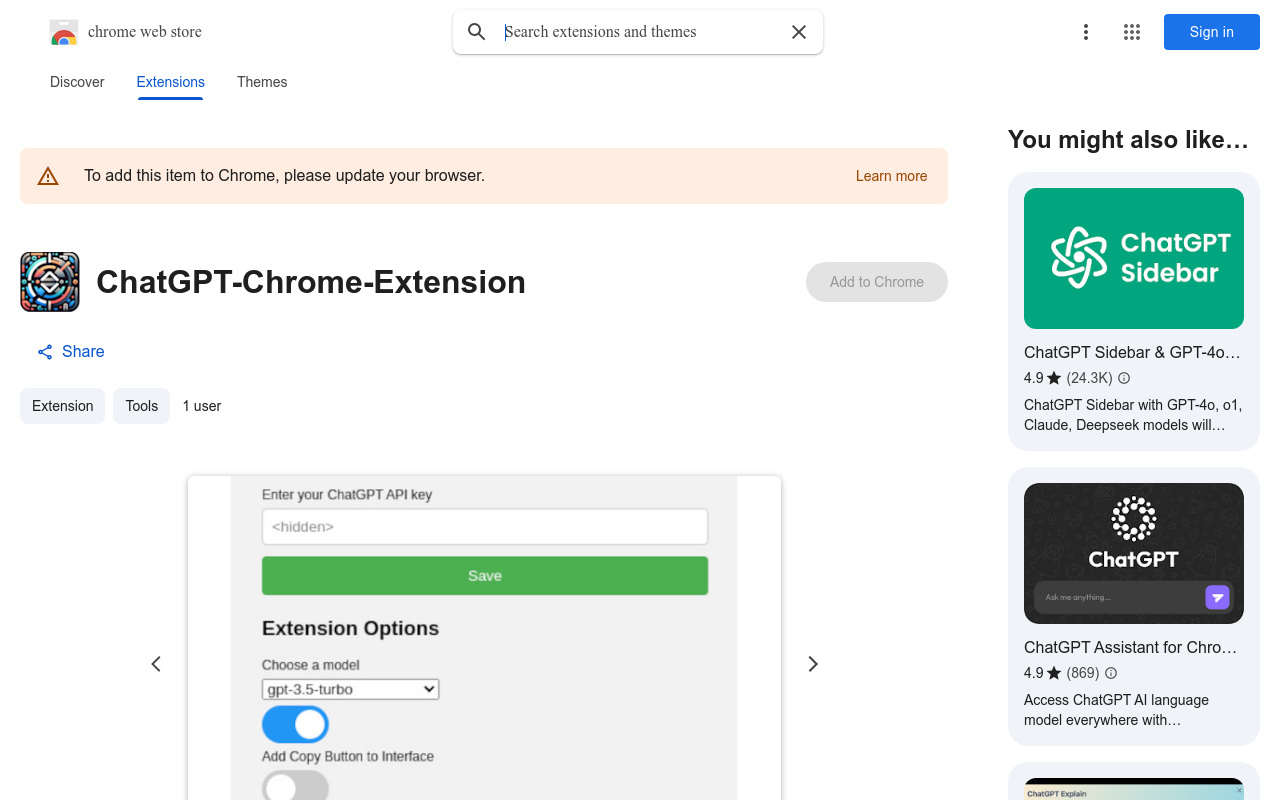Click the hidden API key field

coord(485,527)
